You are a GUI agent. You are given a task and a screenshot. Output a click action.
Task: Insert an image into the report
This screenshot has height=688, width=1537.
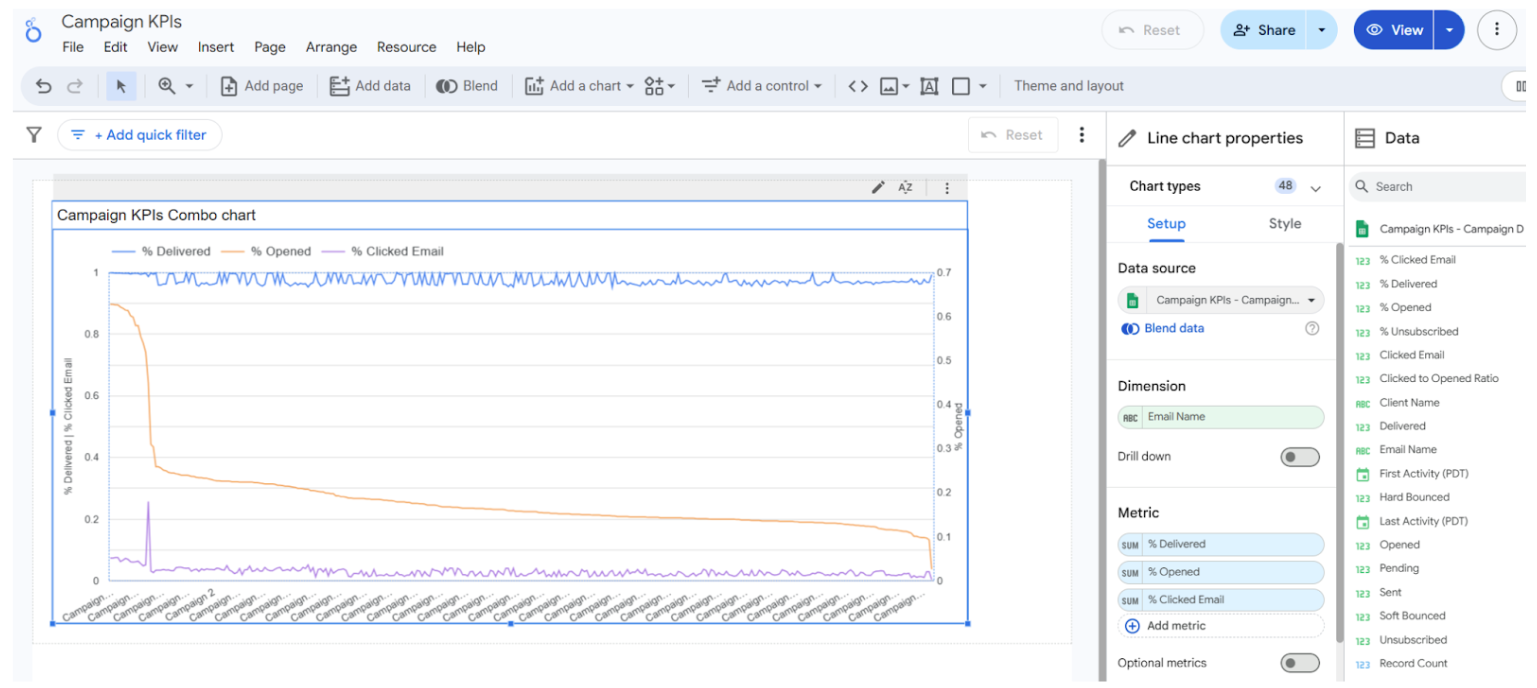(888, 86)
